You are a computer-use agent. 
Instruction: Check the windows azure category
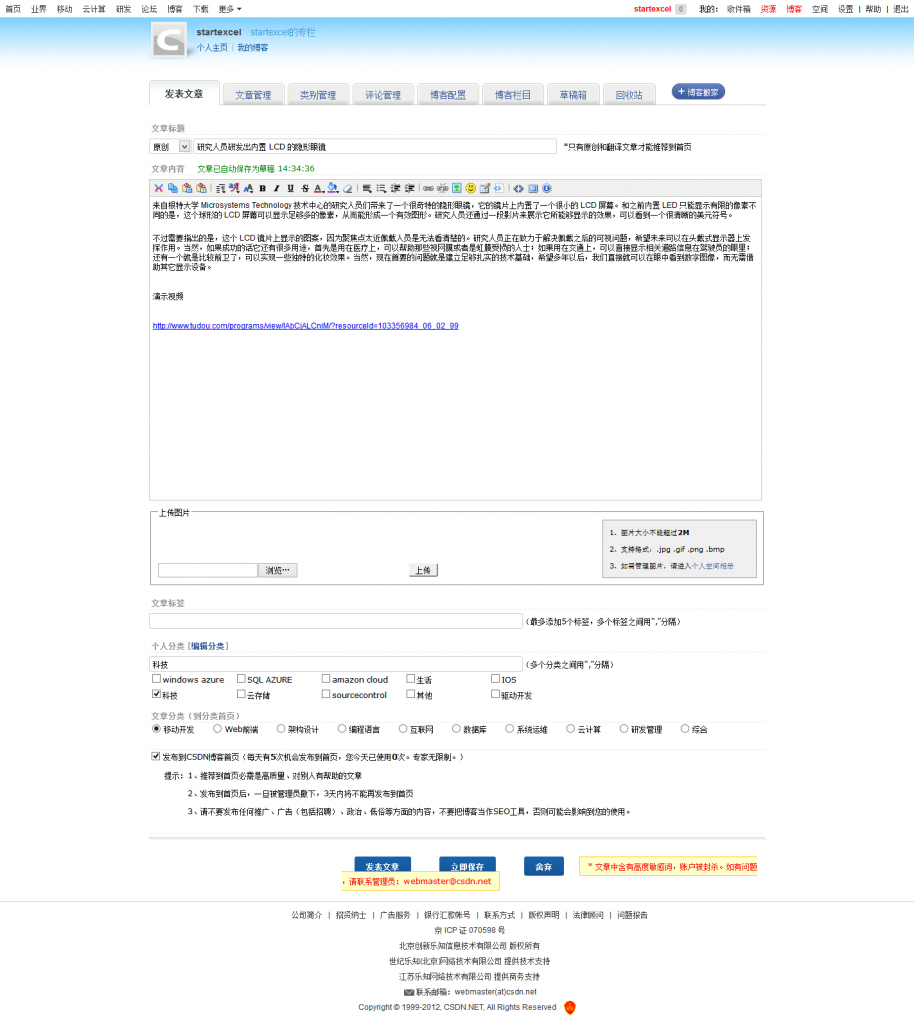[156, 679]
